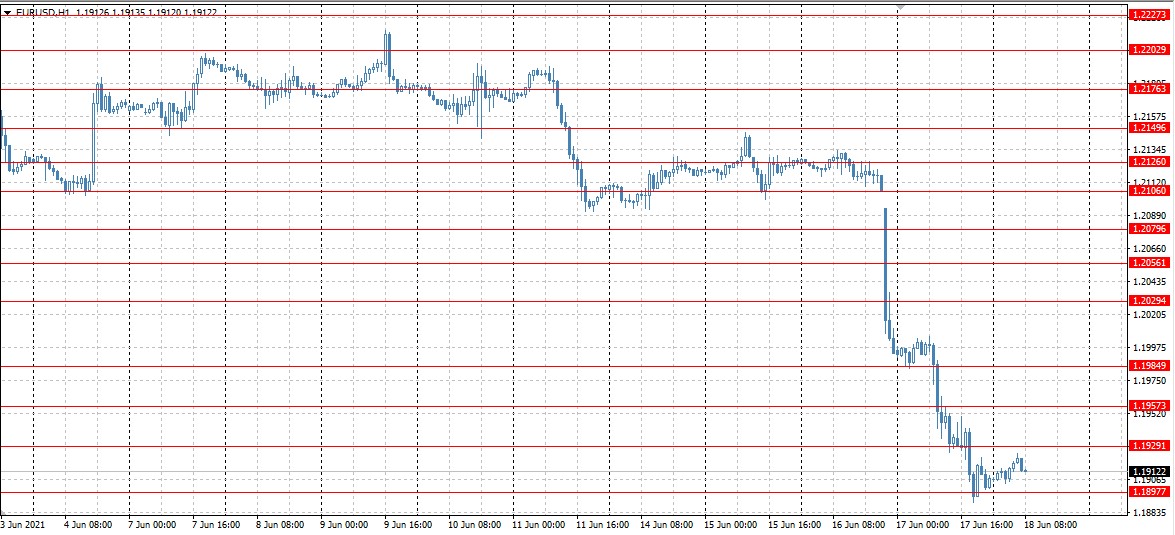Click the price scale value 1.21575
Viewport: 1175px width, 535px height.
pos(1150,117)
